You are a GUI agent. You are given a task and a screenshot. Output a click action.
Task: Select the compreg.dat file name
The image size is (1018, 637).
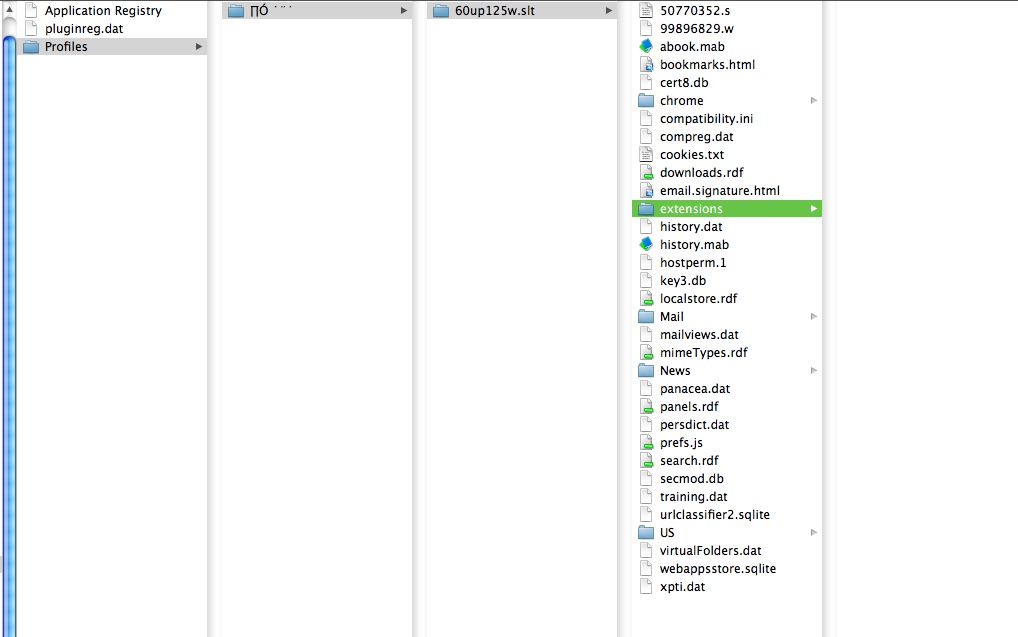coord(697,136)
